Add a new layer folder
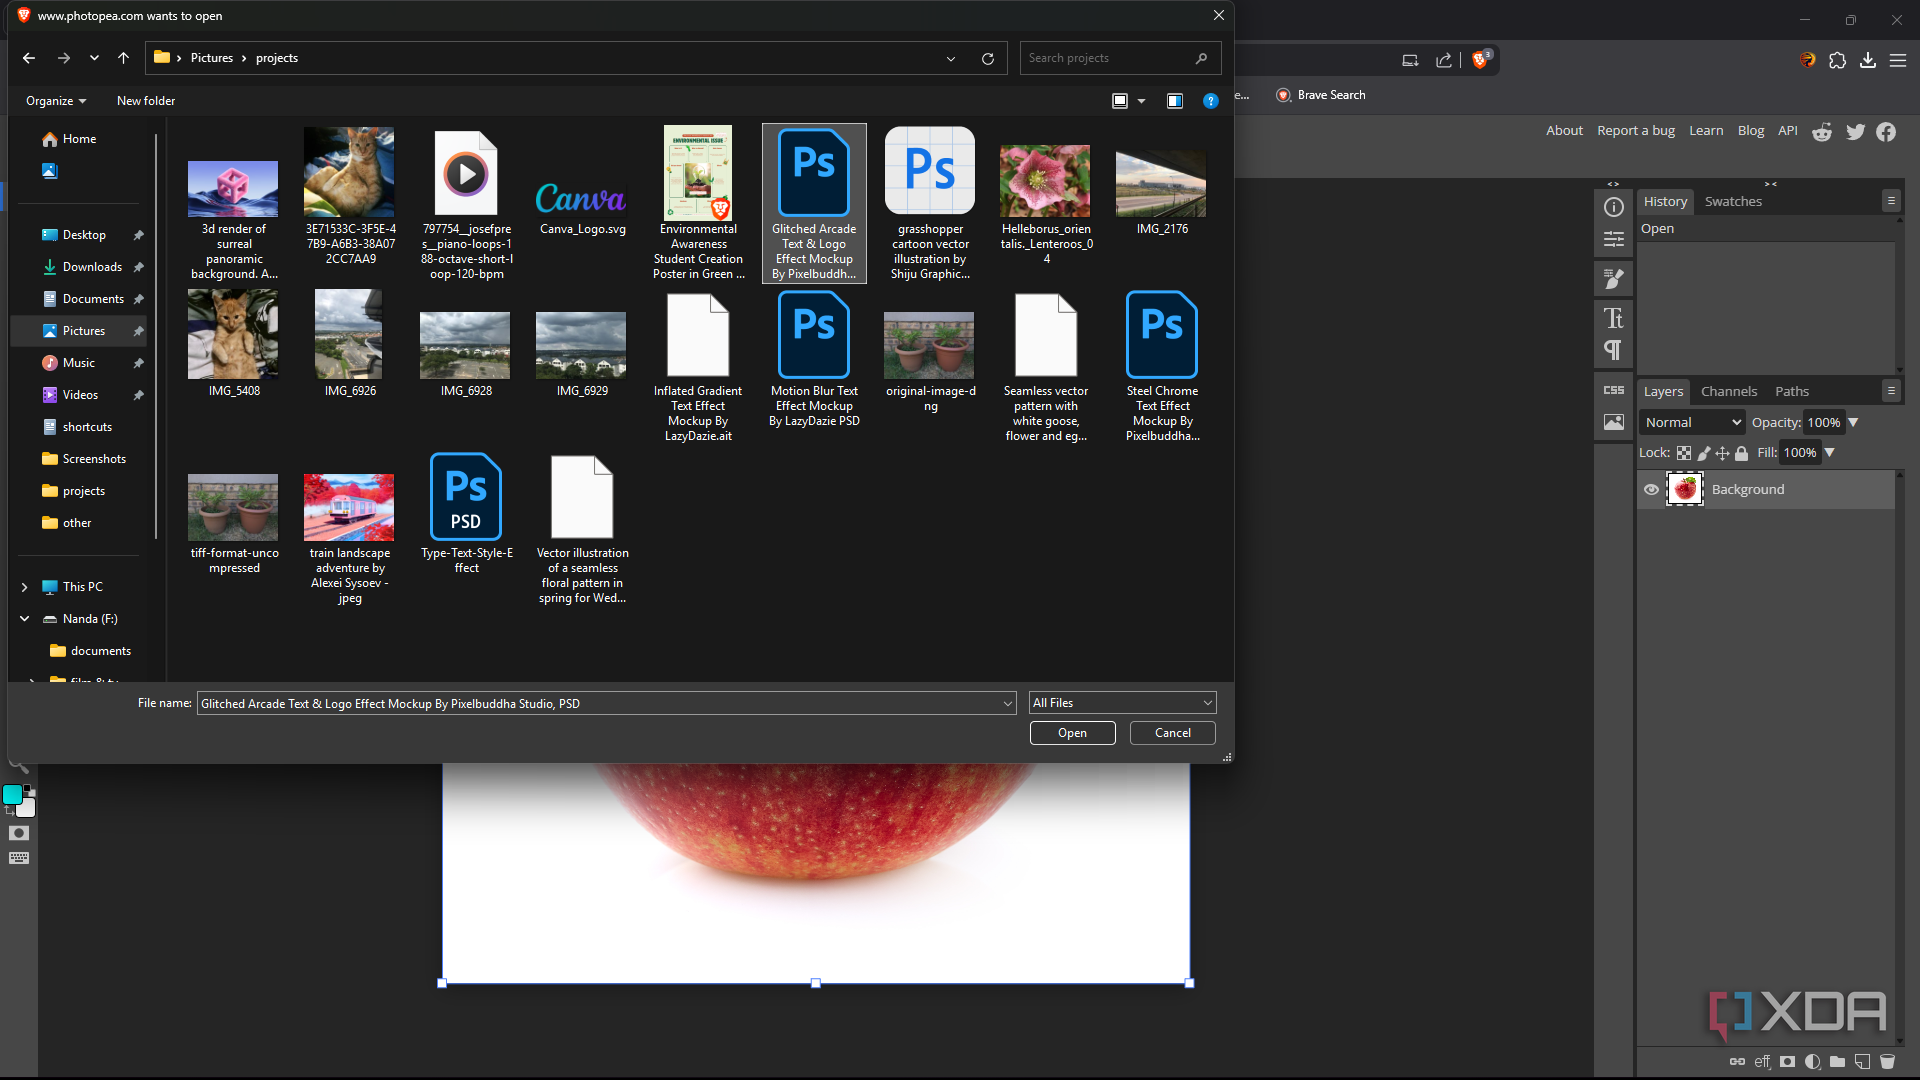 click(1837, 1062)
